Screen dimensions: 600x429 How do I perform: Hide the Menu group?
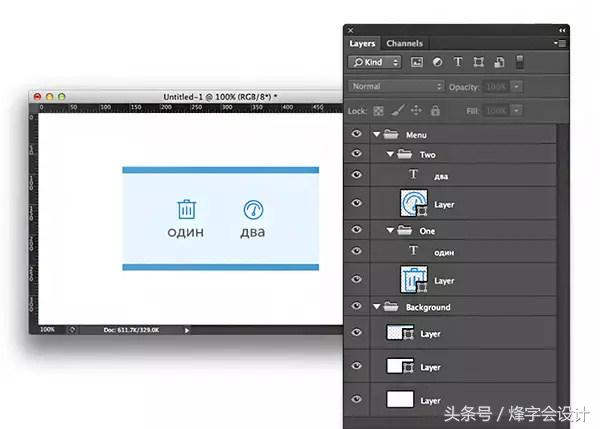(357, 134)
